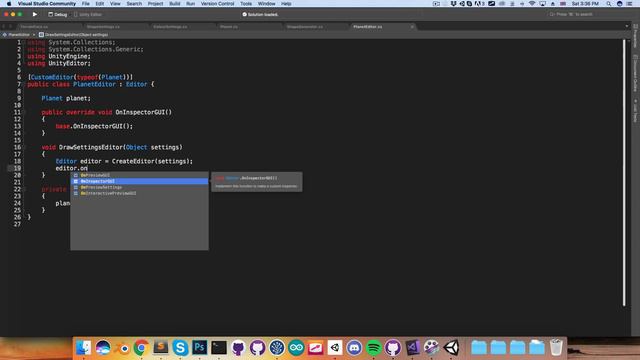Open Terminal from the dock

[x=219, y=348]
